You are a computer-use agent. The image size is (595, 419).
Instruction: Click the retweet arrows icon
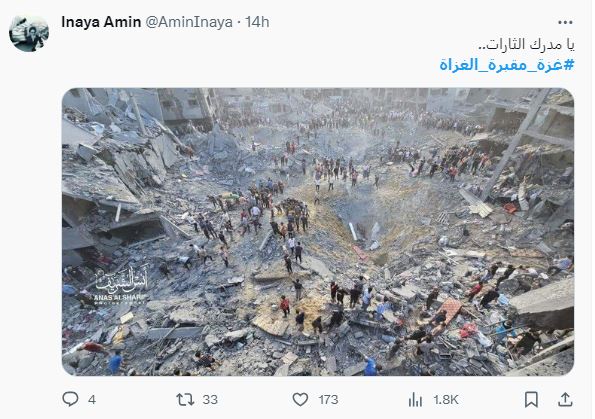click(185, 399)
